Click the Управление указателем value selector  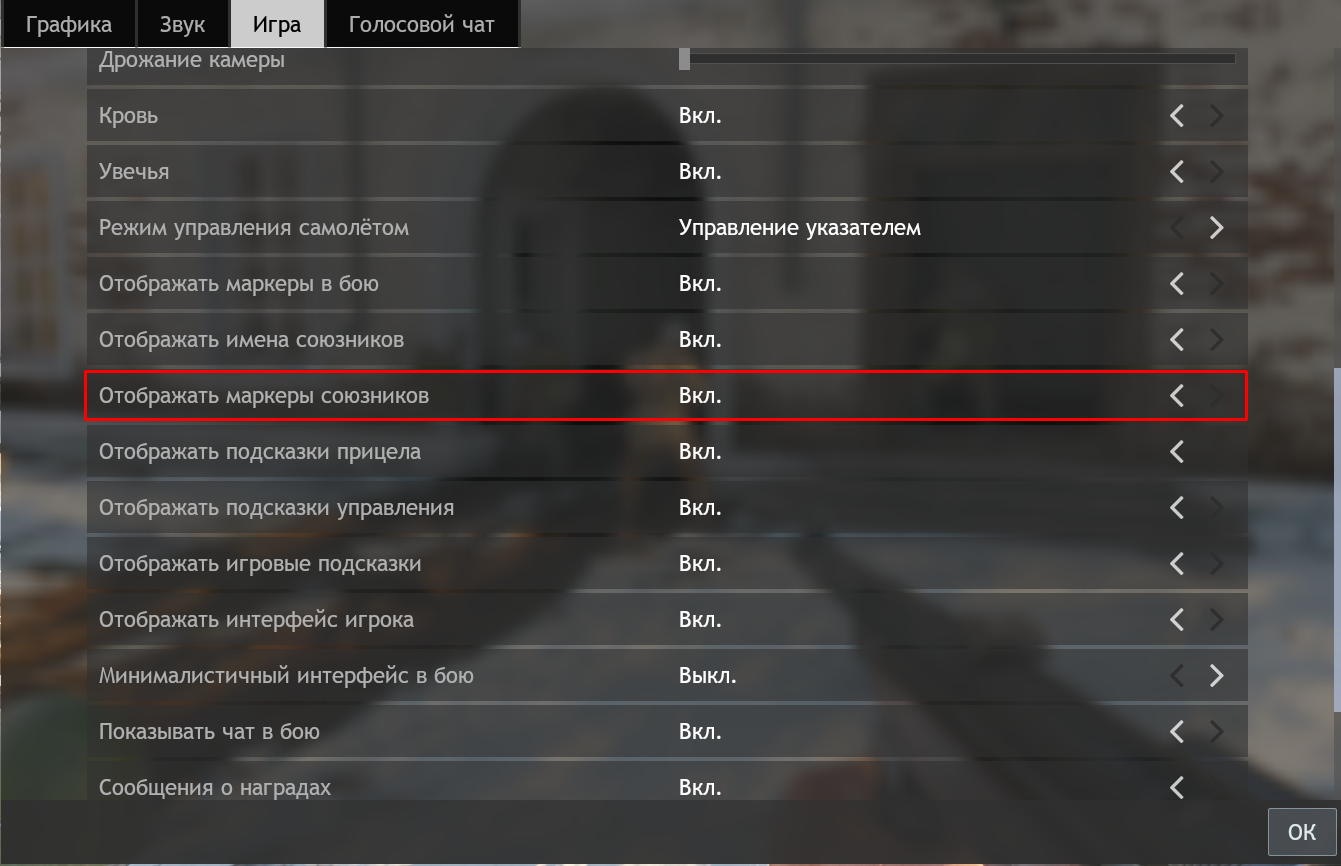pos(799,228)
